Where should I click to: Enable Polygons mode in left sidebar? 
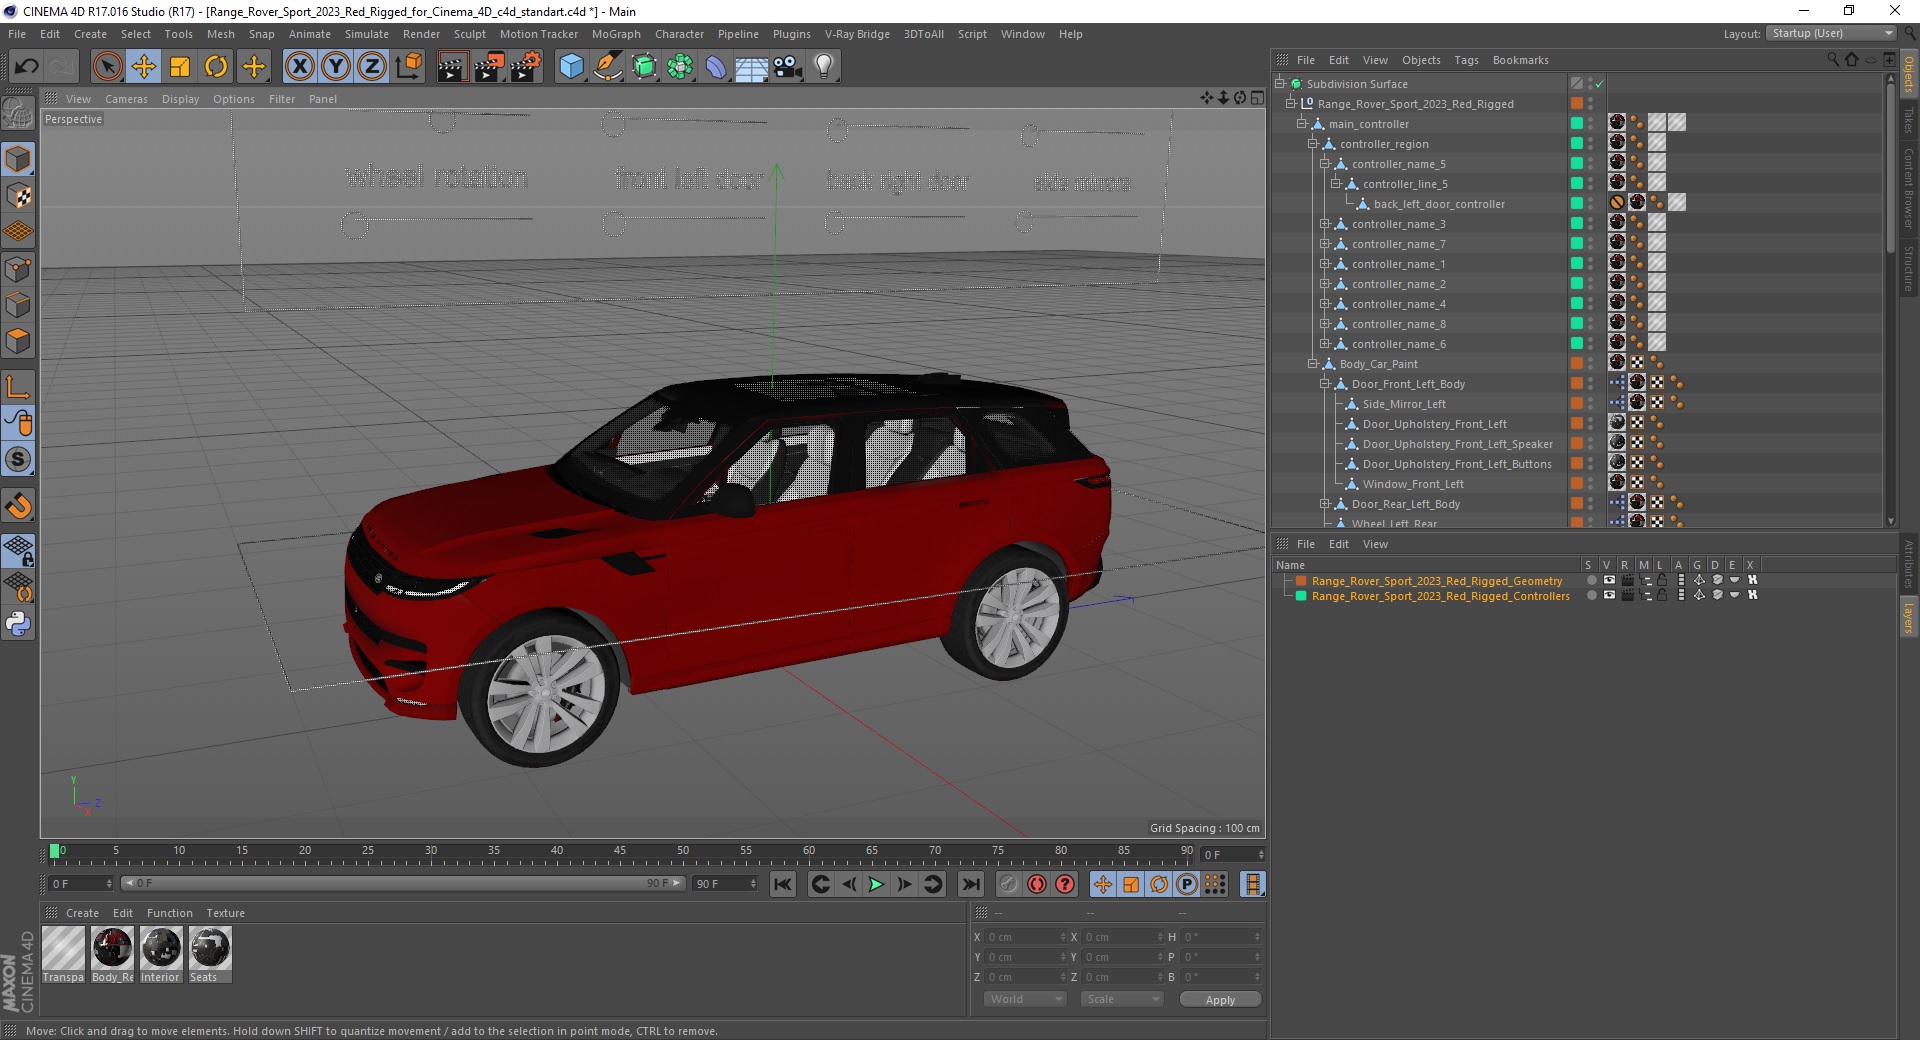18,341
